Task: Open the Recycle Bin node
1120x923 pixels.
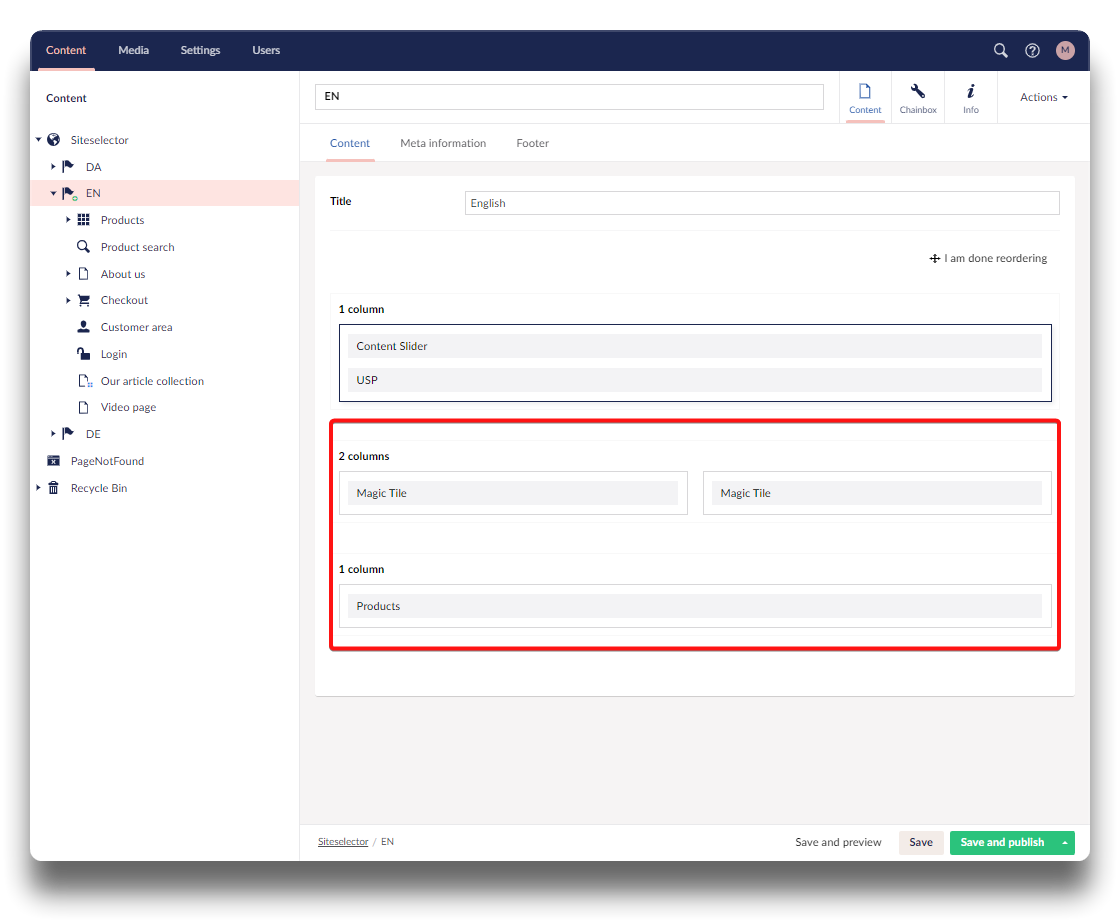Action: pos(98,488)
